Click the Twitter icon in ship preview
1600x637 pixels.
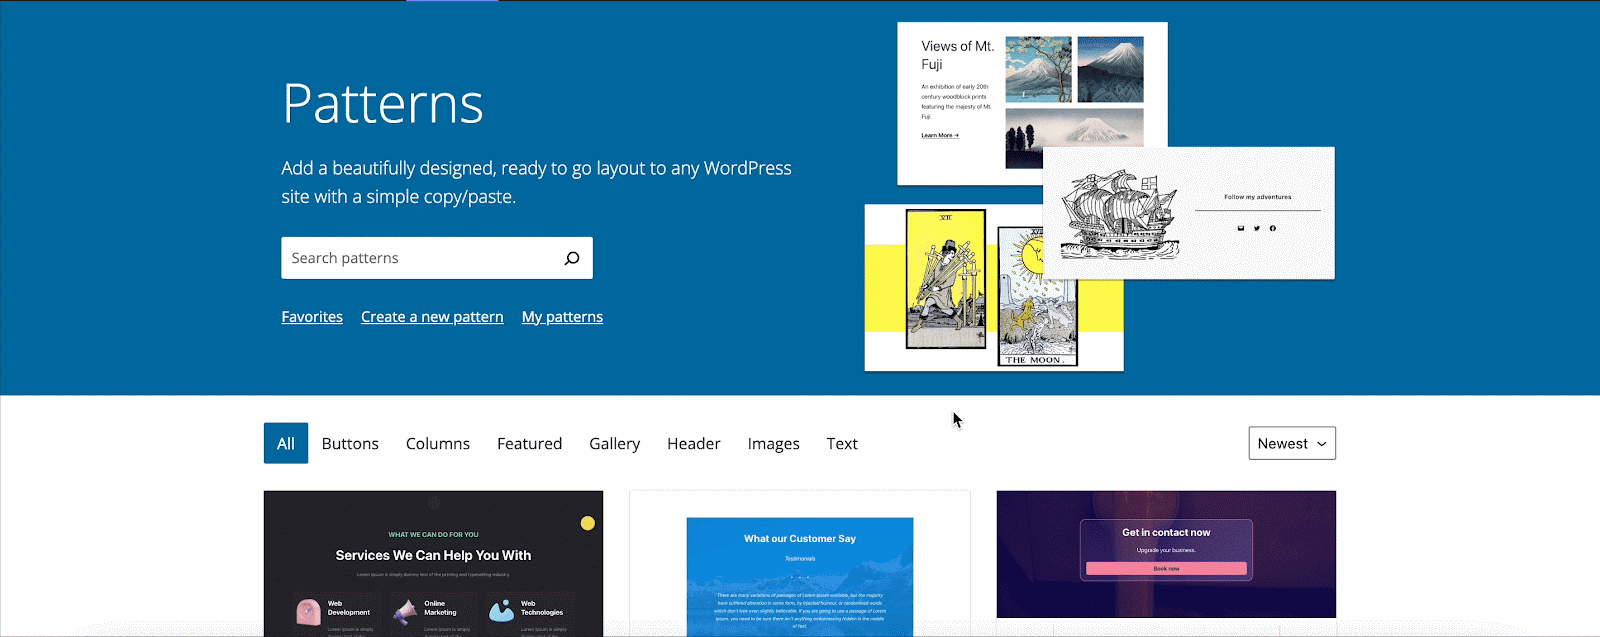[x=1257, y=228]
